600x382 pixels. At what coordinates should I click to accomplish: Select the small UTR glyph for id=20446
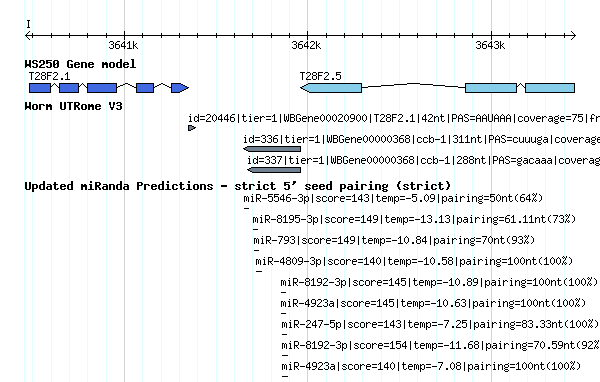pos(192,128)
